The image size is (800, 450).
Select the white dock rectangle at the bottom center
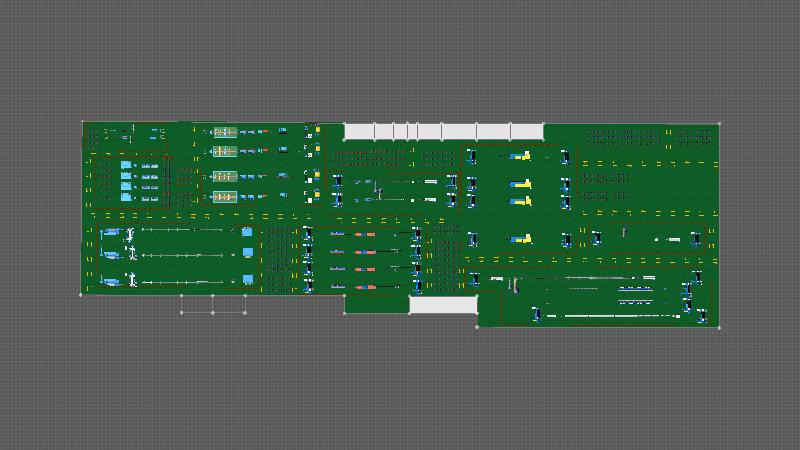(x=442, y=305)
